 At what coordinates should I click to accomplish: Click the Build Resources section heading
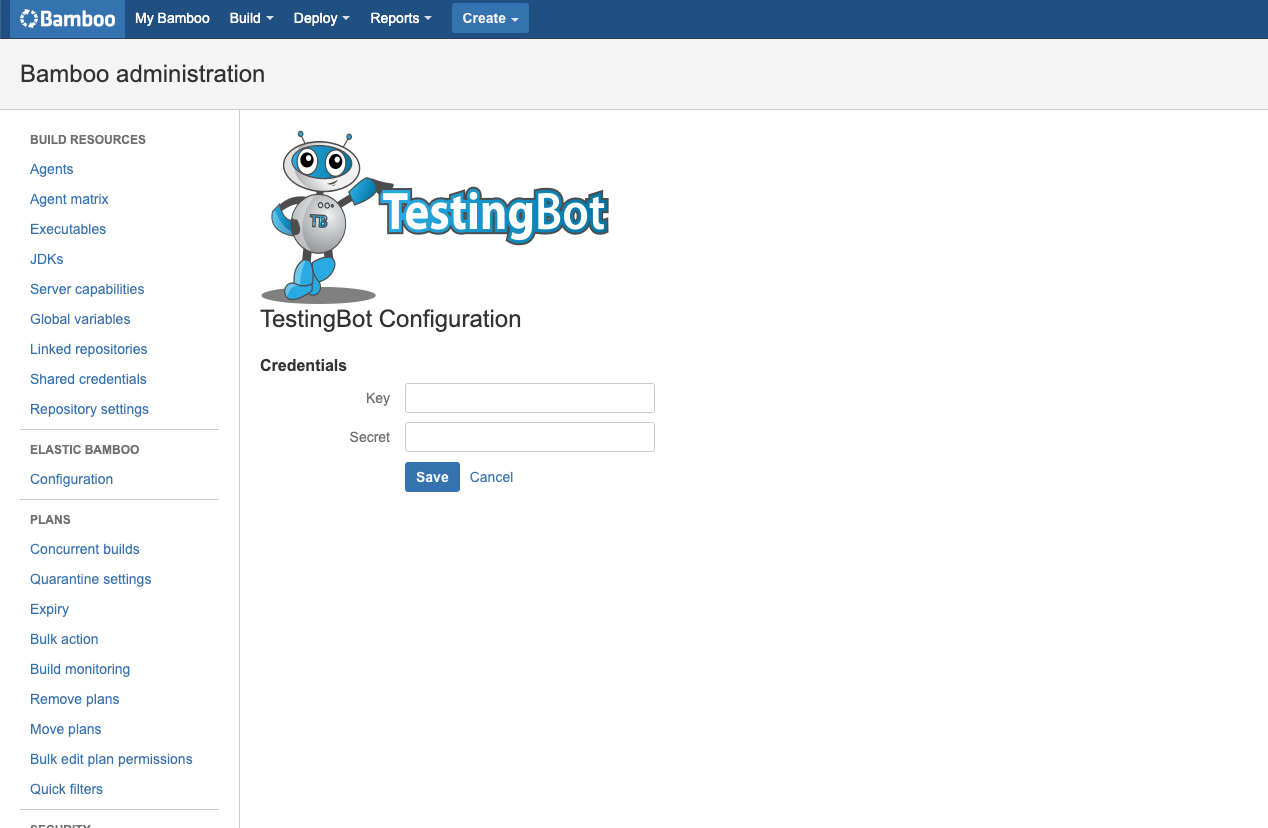[88, 140]
